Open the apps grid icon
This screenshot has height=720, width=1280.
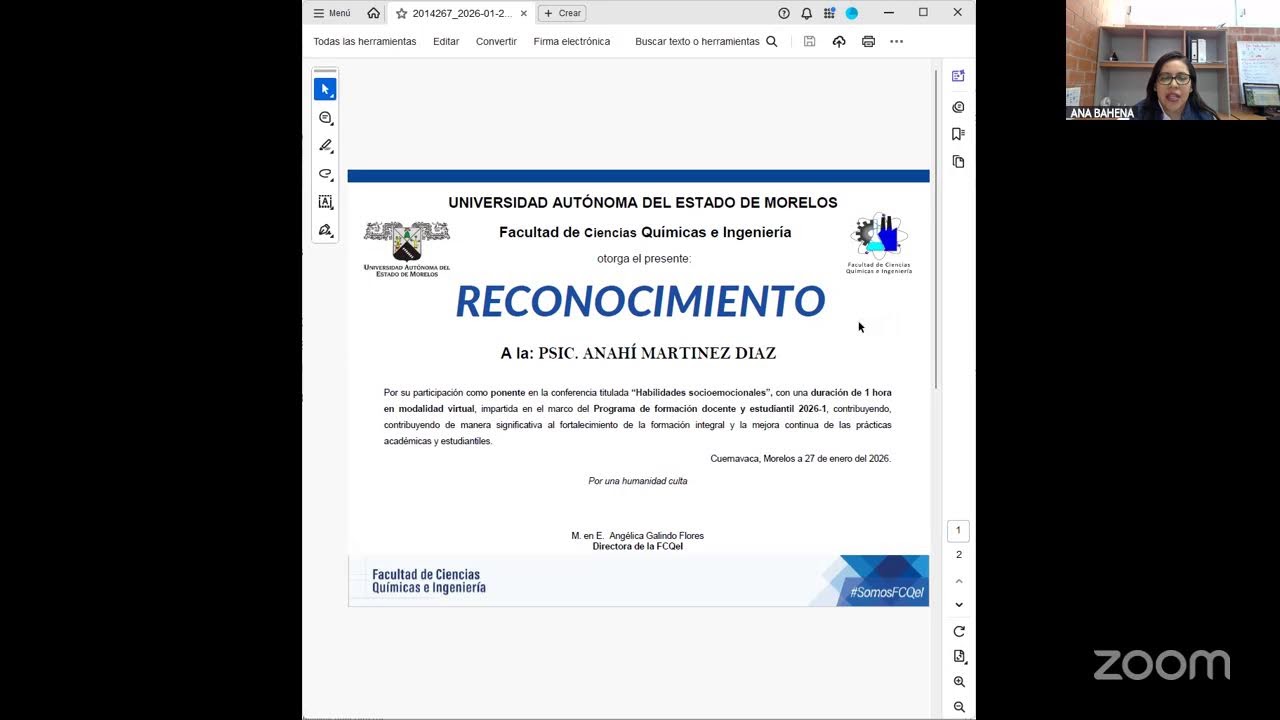tap(829, 13)
